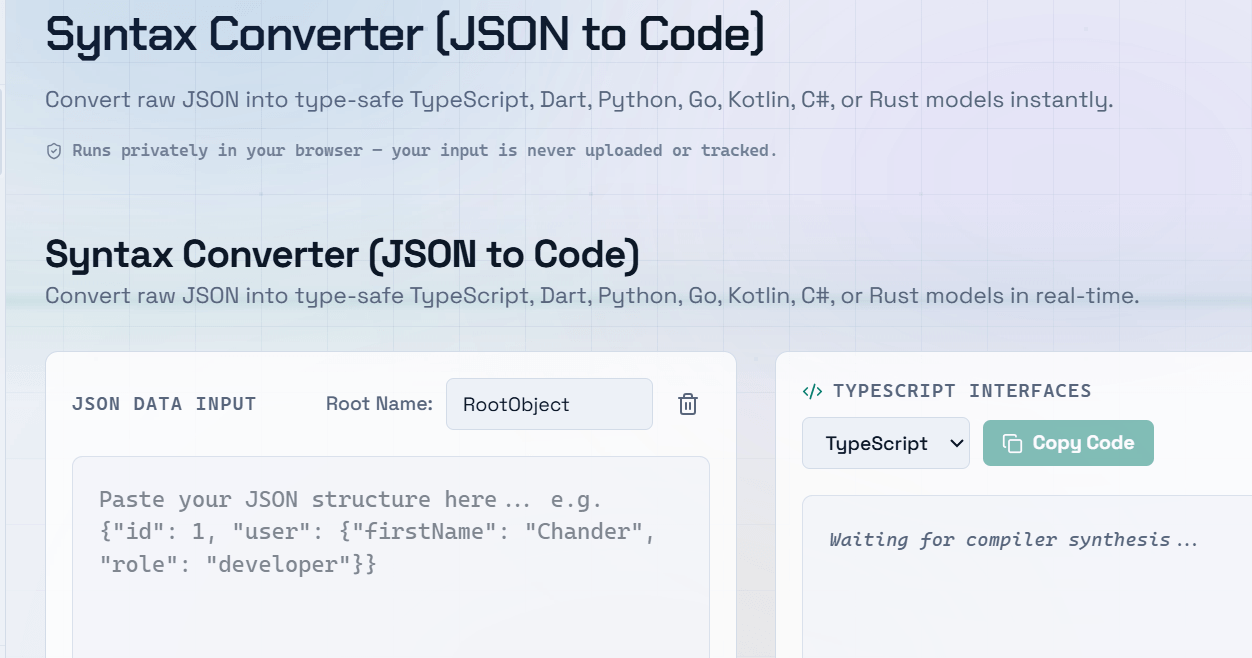Click the 'TYPESCRIPT INTERFACES' heading text
This screenshot has height=658, width=1252.
[x=962, y=391]
